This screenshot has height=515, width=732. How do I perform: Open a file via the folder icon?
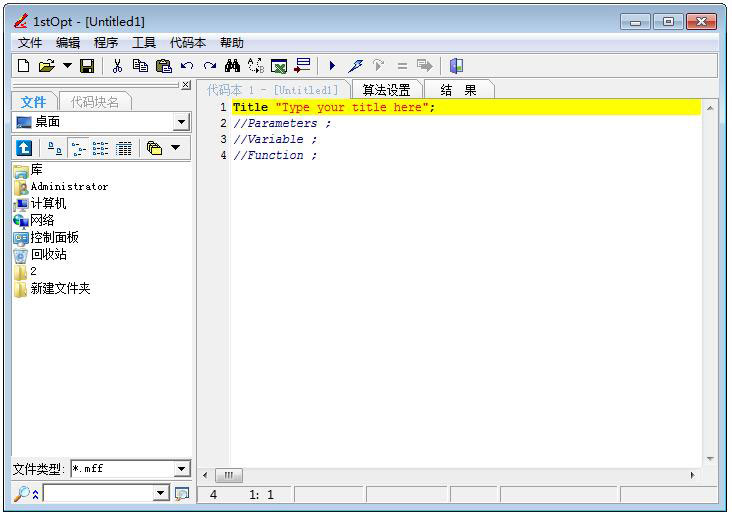(x=47, y=66)
